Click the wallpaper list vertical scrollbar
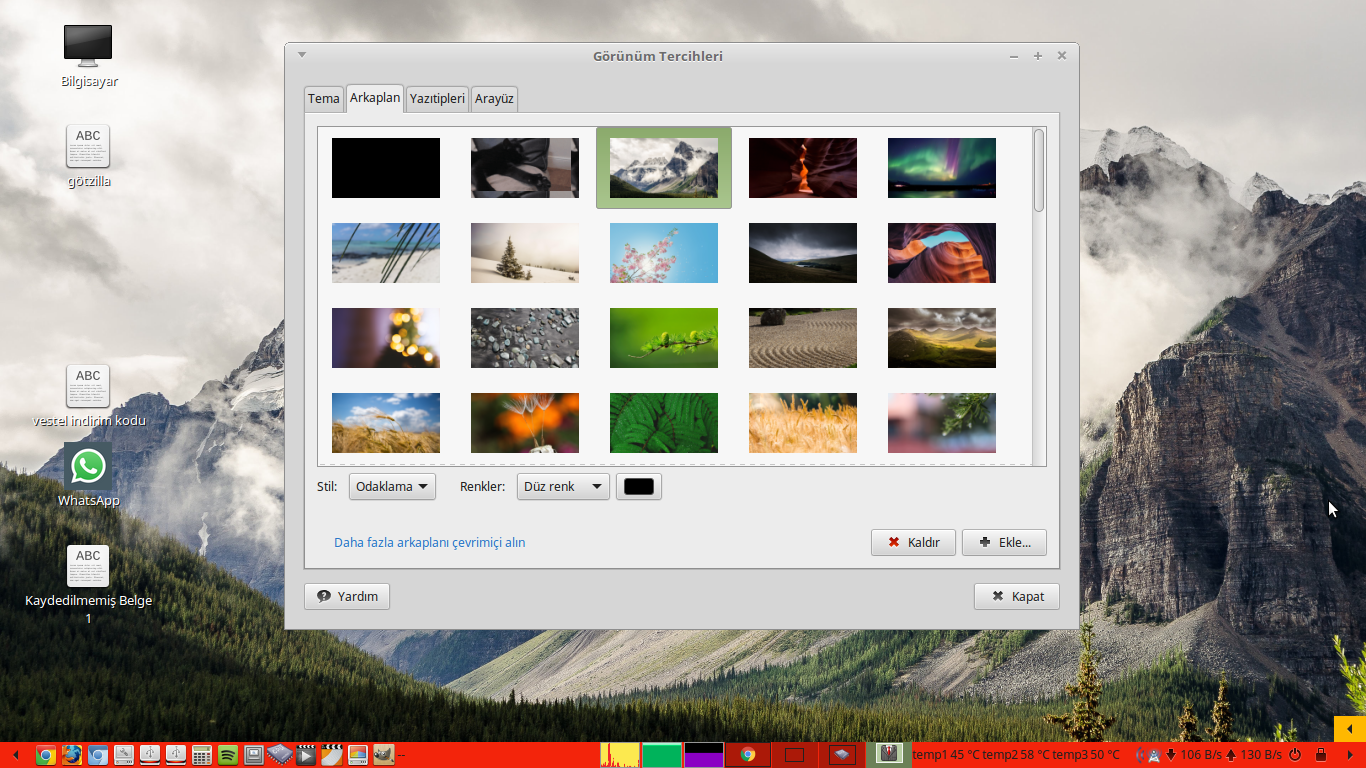This screenshot has height=768, width=1366. (x=1039, y=170)
